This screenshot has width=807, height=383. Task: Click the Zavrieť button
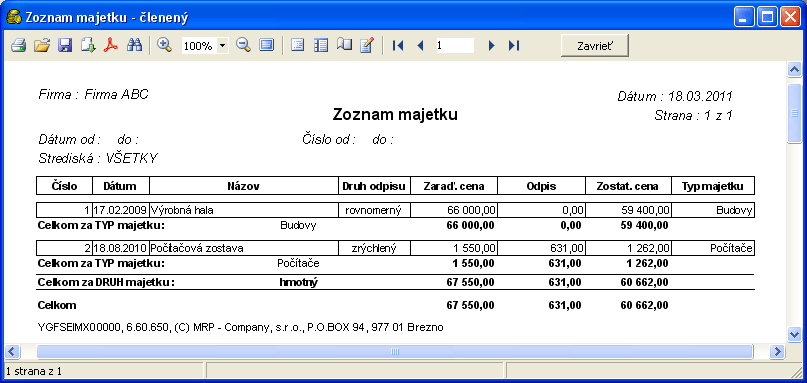pos(594,45)
